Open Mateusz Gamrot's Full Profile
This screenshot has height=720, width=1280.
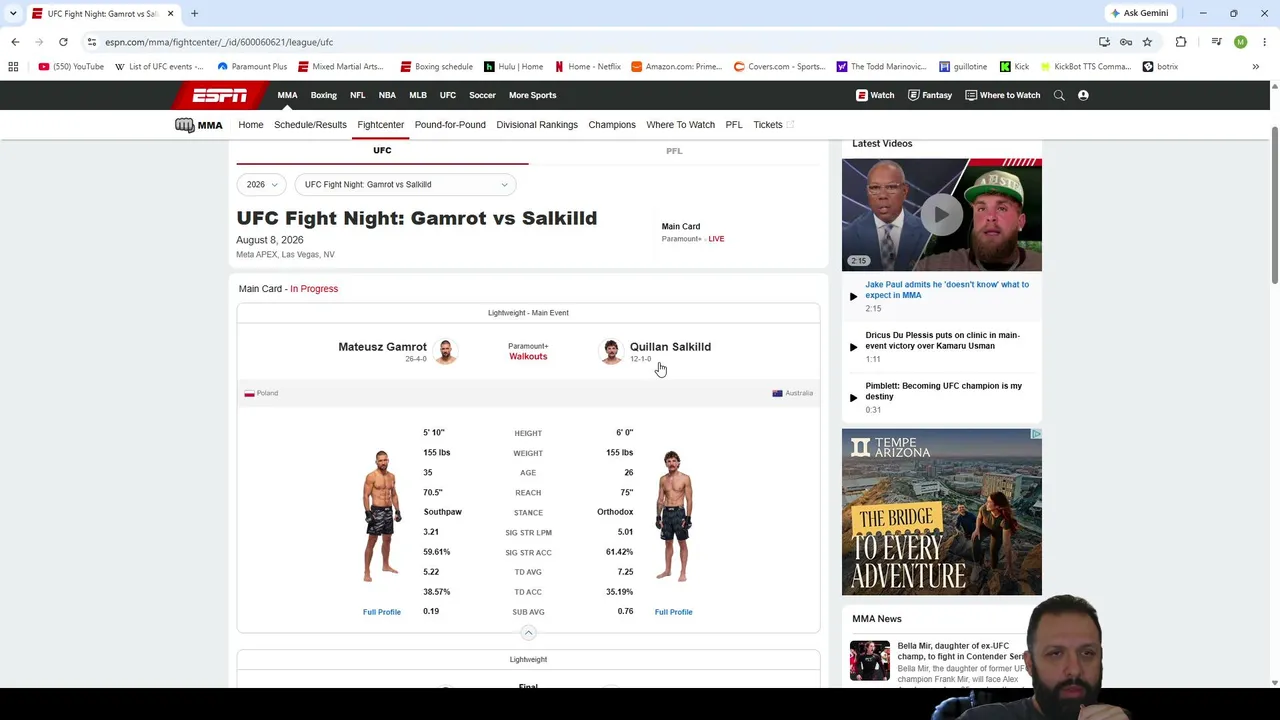pos(381,612)
